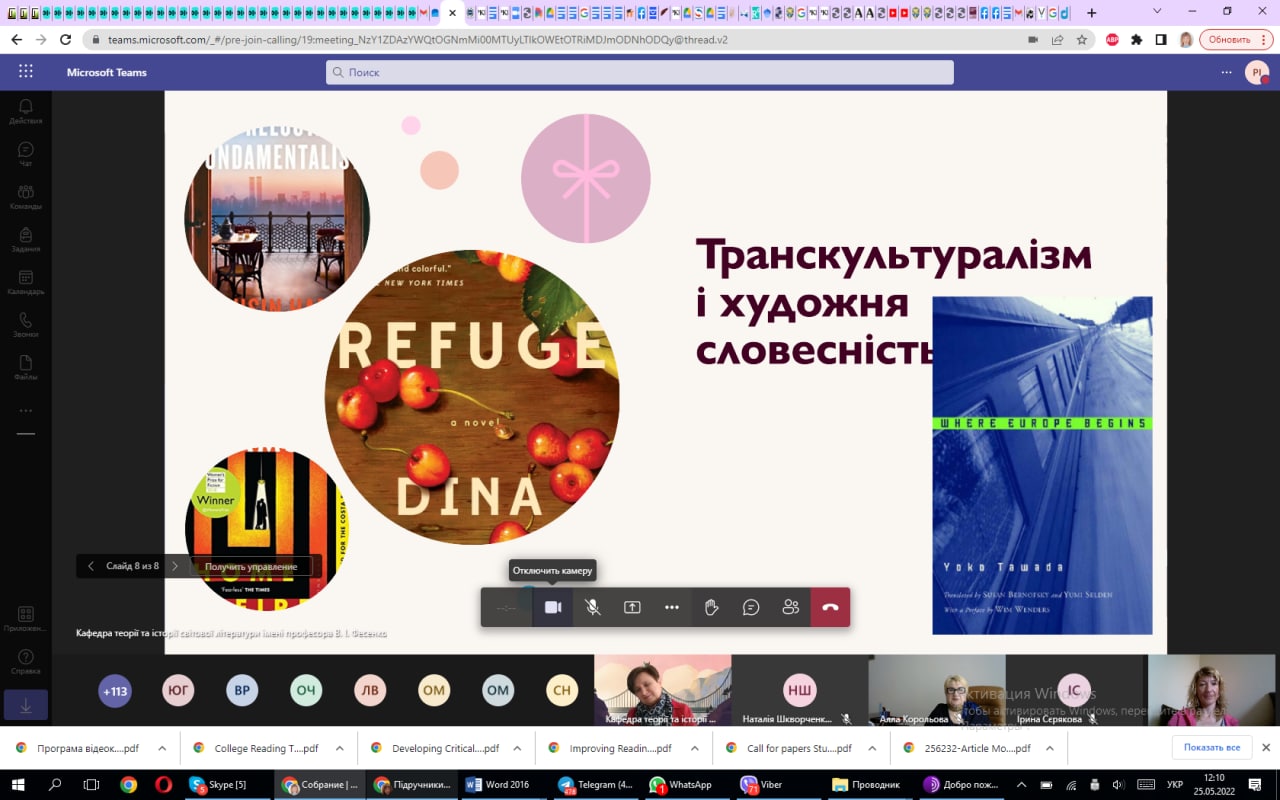Open Проводник from the taskbar
Screen dimensions: 1280x800
(x=866, y=785)
